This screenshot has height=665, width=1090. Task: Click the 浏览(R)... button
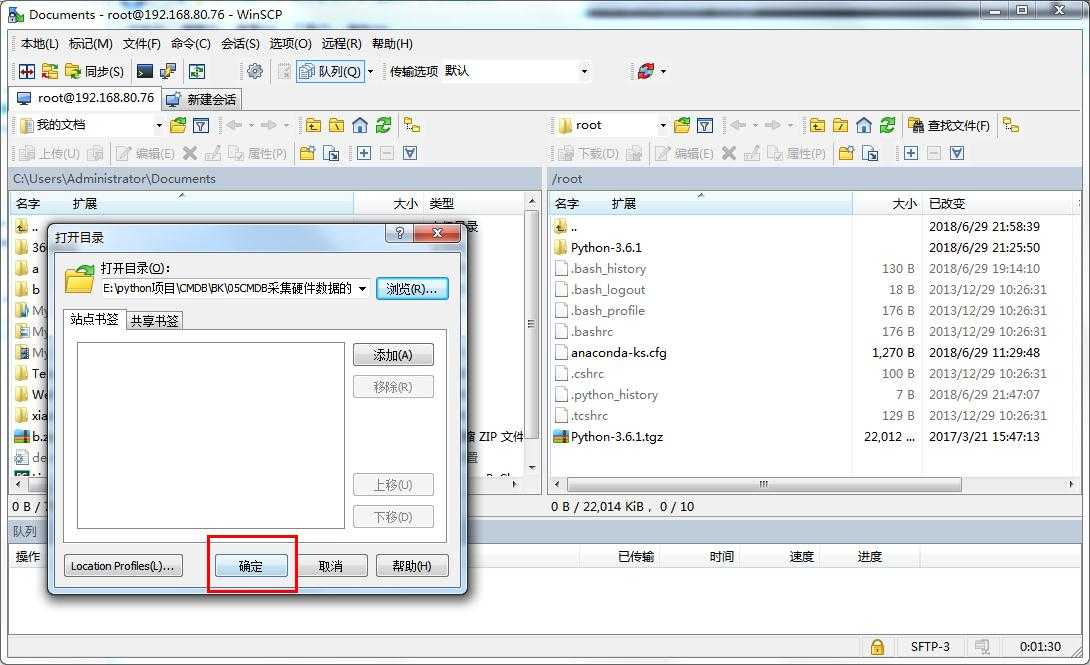point(412,289)
